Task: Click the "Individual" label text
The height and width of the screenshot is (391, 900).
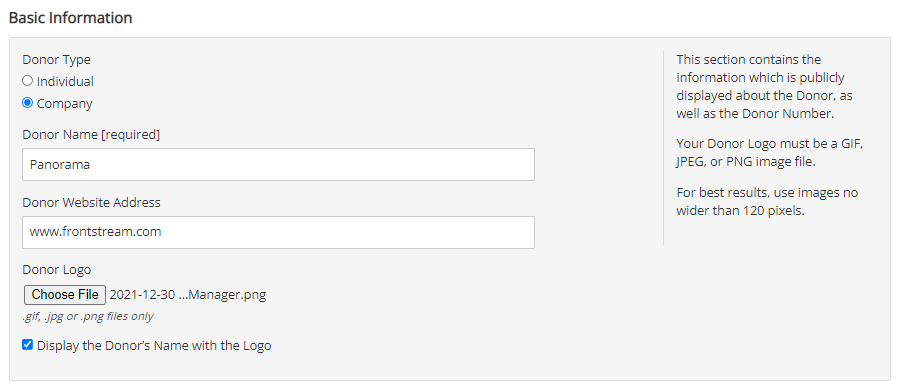Action: [x=65, y=82]
